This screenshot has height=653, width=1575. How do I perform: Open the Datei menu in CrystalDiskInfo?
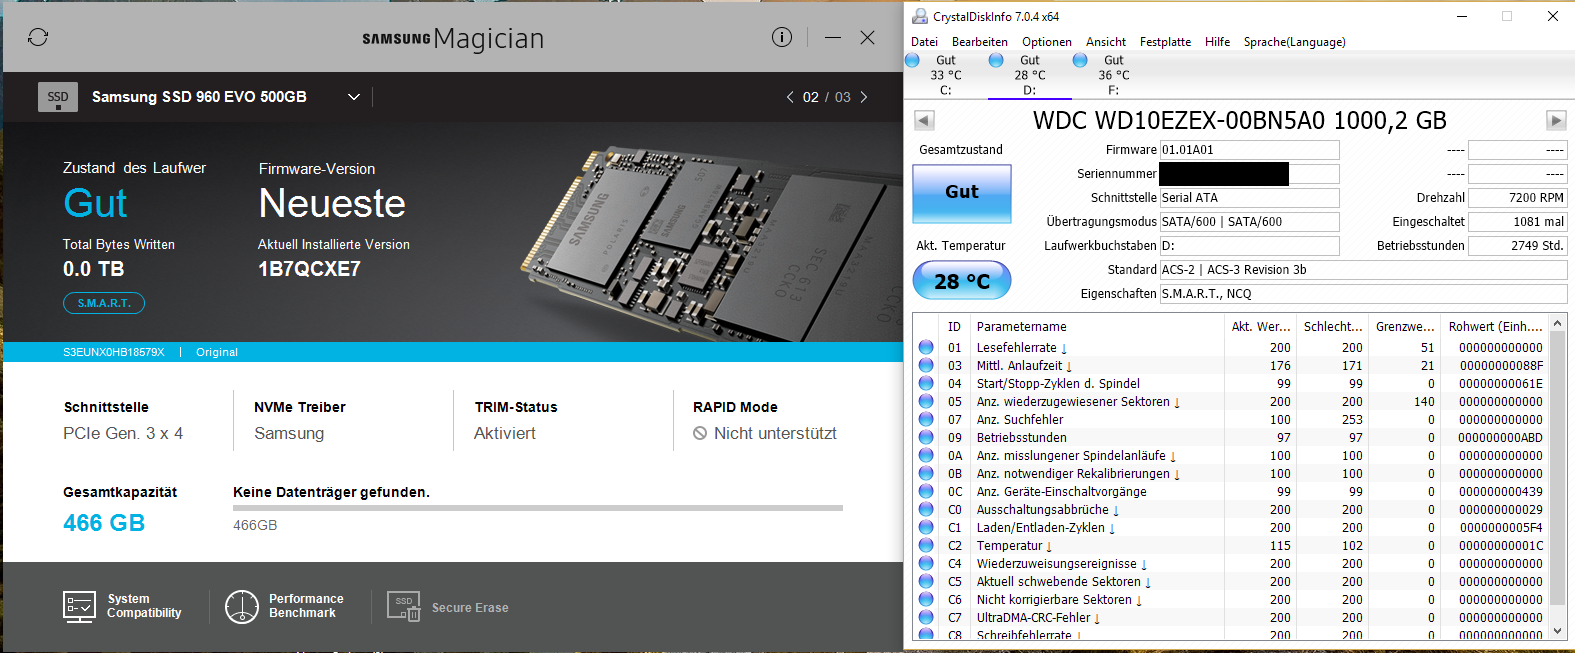point(925,42)
